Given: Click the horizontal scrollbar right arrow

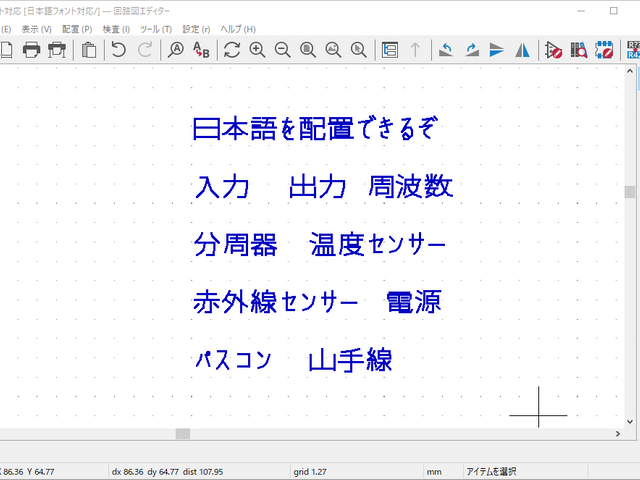Looking at the screenshot, I should [618, 434].
